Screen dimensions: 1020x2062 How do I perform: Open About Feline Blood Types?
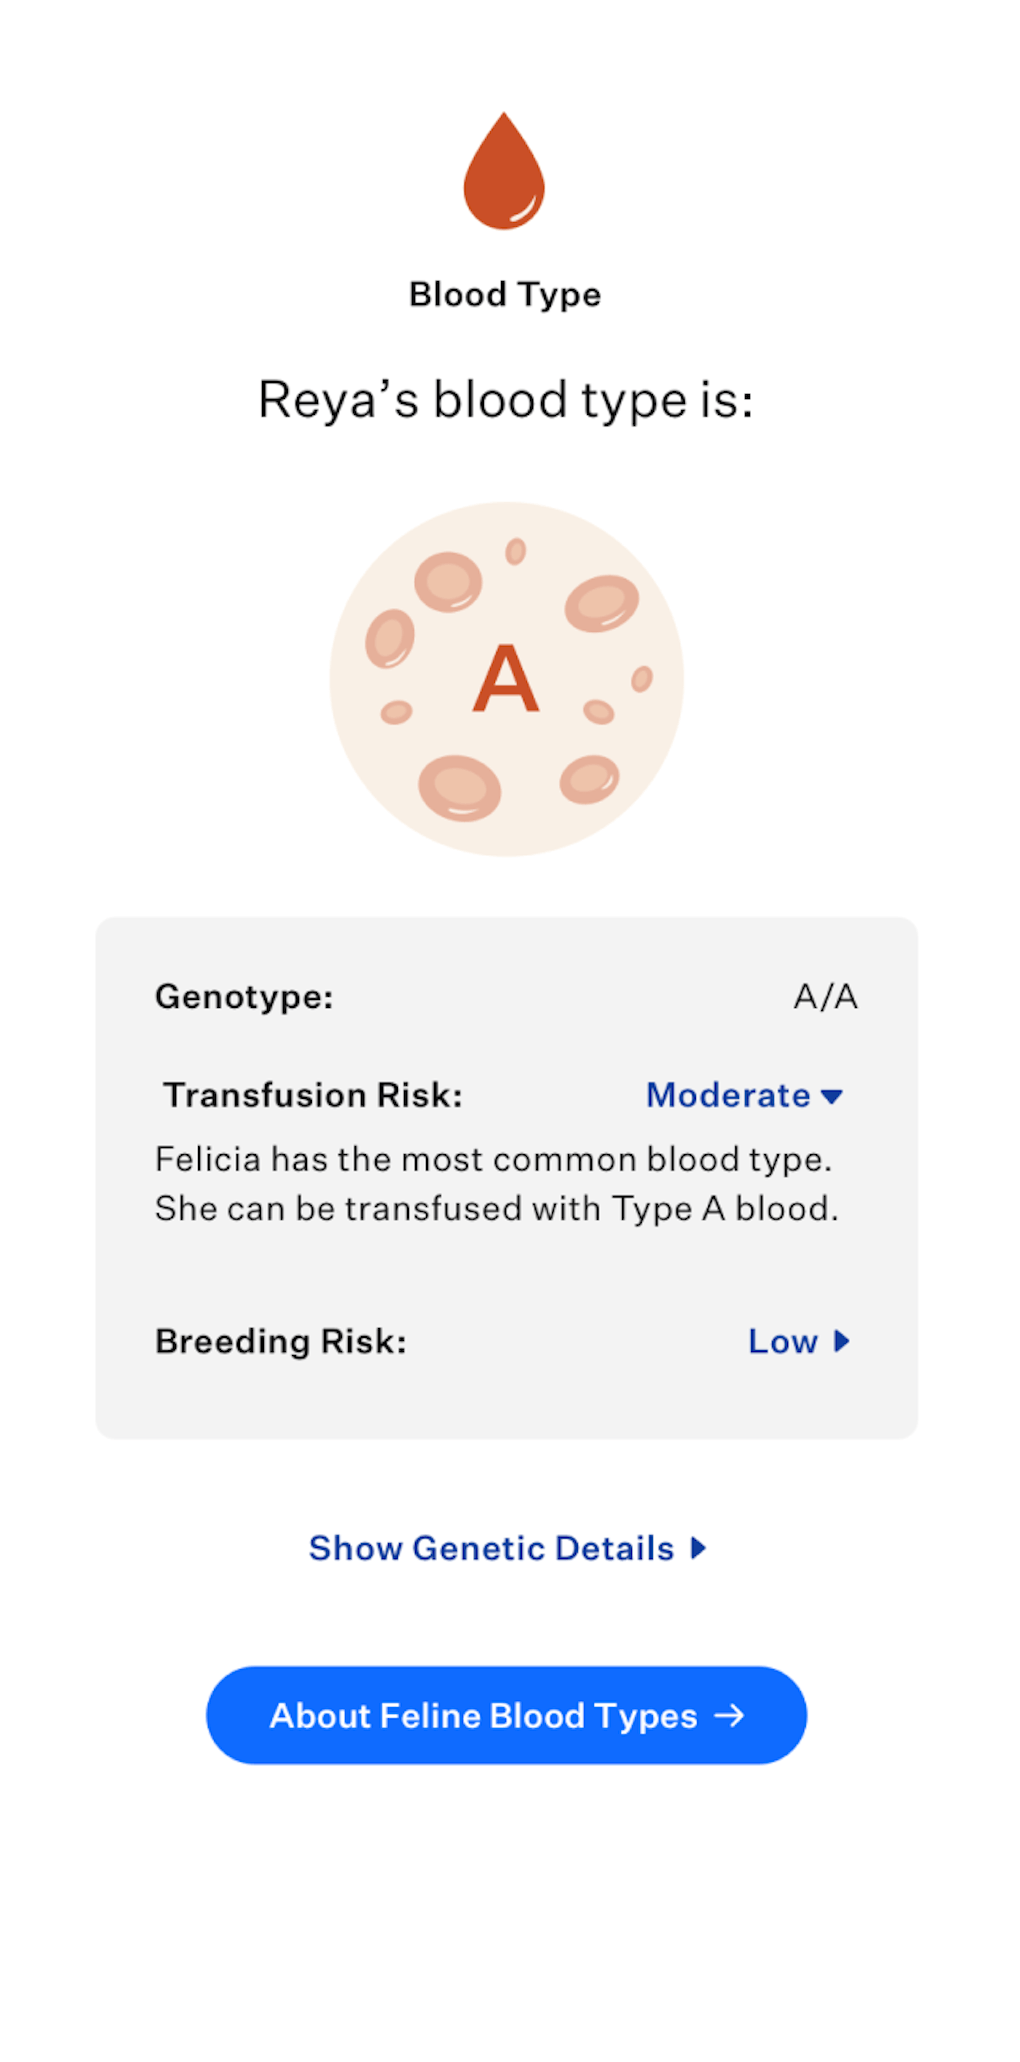click(x=506, y=1714)
